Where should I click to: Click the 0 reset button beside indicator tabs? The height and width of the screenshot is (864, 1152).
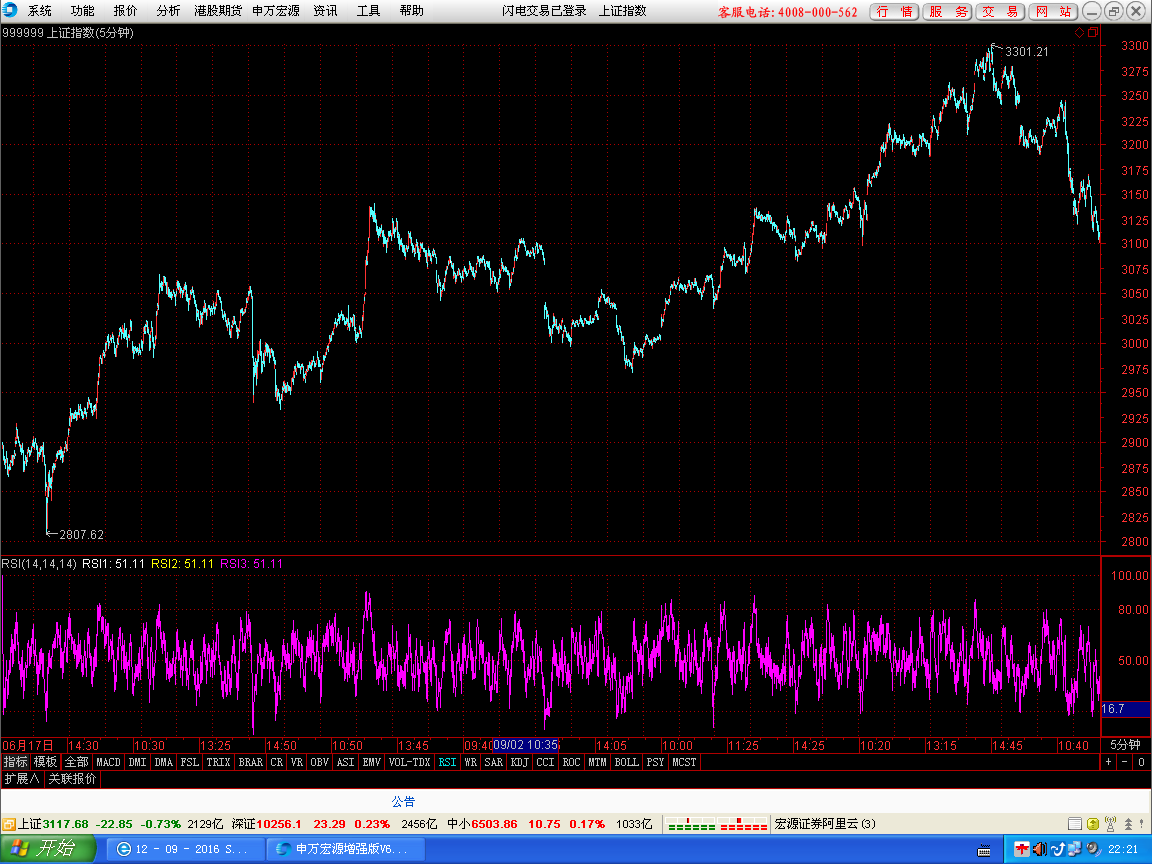click(x=1141, y=762)
